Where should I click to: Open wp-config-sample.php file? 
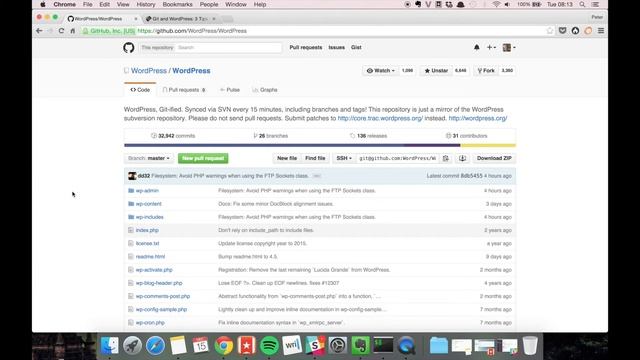(x=161, y=309)
